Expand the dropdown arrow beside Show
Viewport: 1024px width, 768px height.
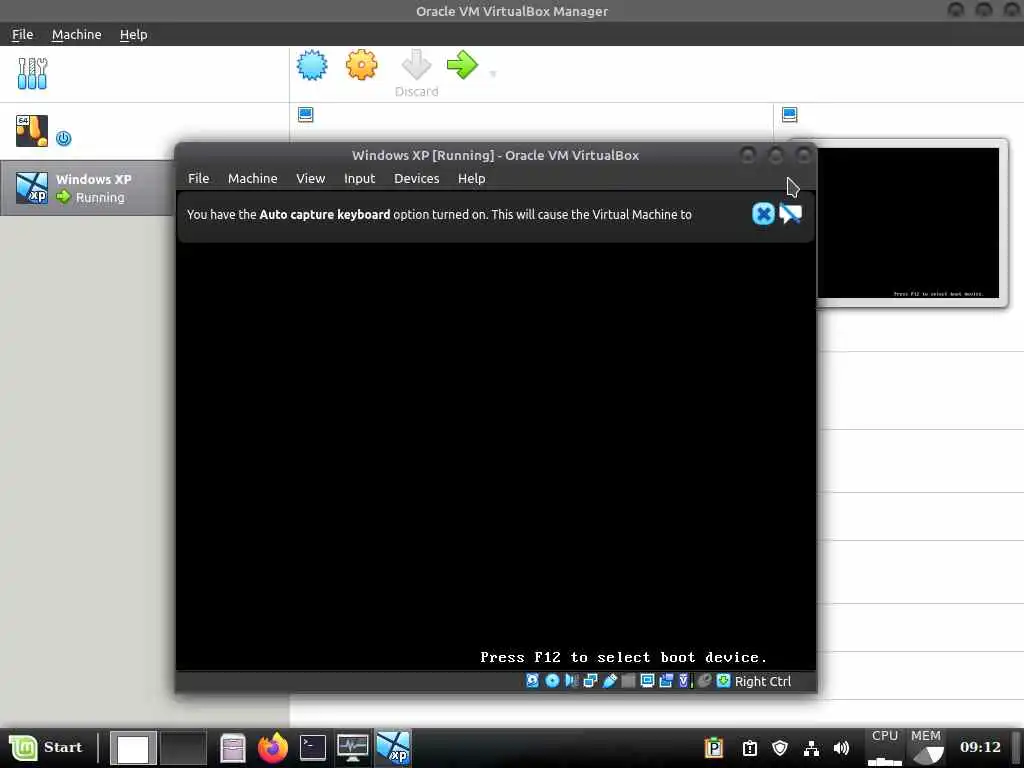493,73
